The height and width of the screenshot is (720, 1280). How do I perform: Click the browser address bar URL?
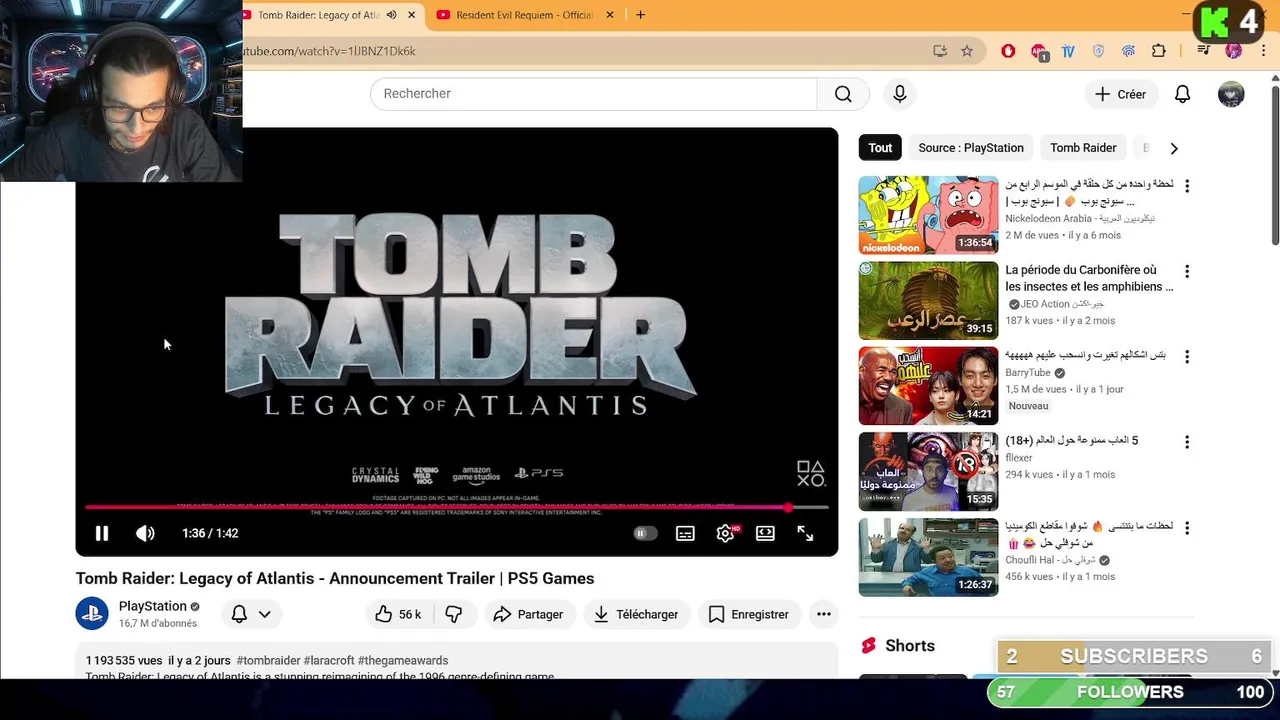329,51
